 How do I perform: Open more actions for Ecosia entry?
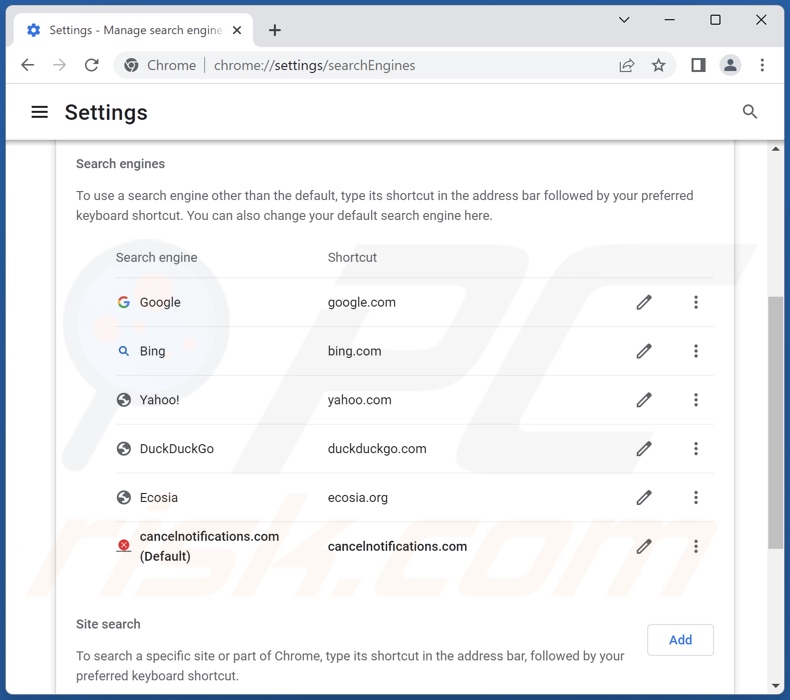coord(696,497)
